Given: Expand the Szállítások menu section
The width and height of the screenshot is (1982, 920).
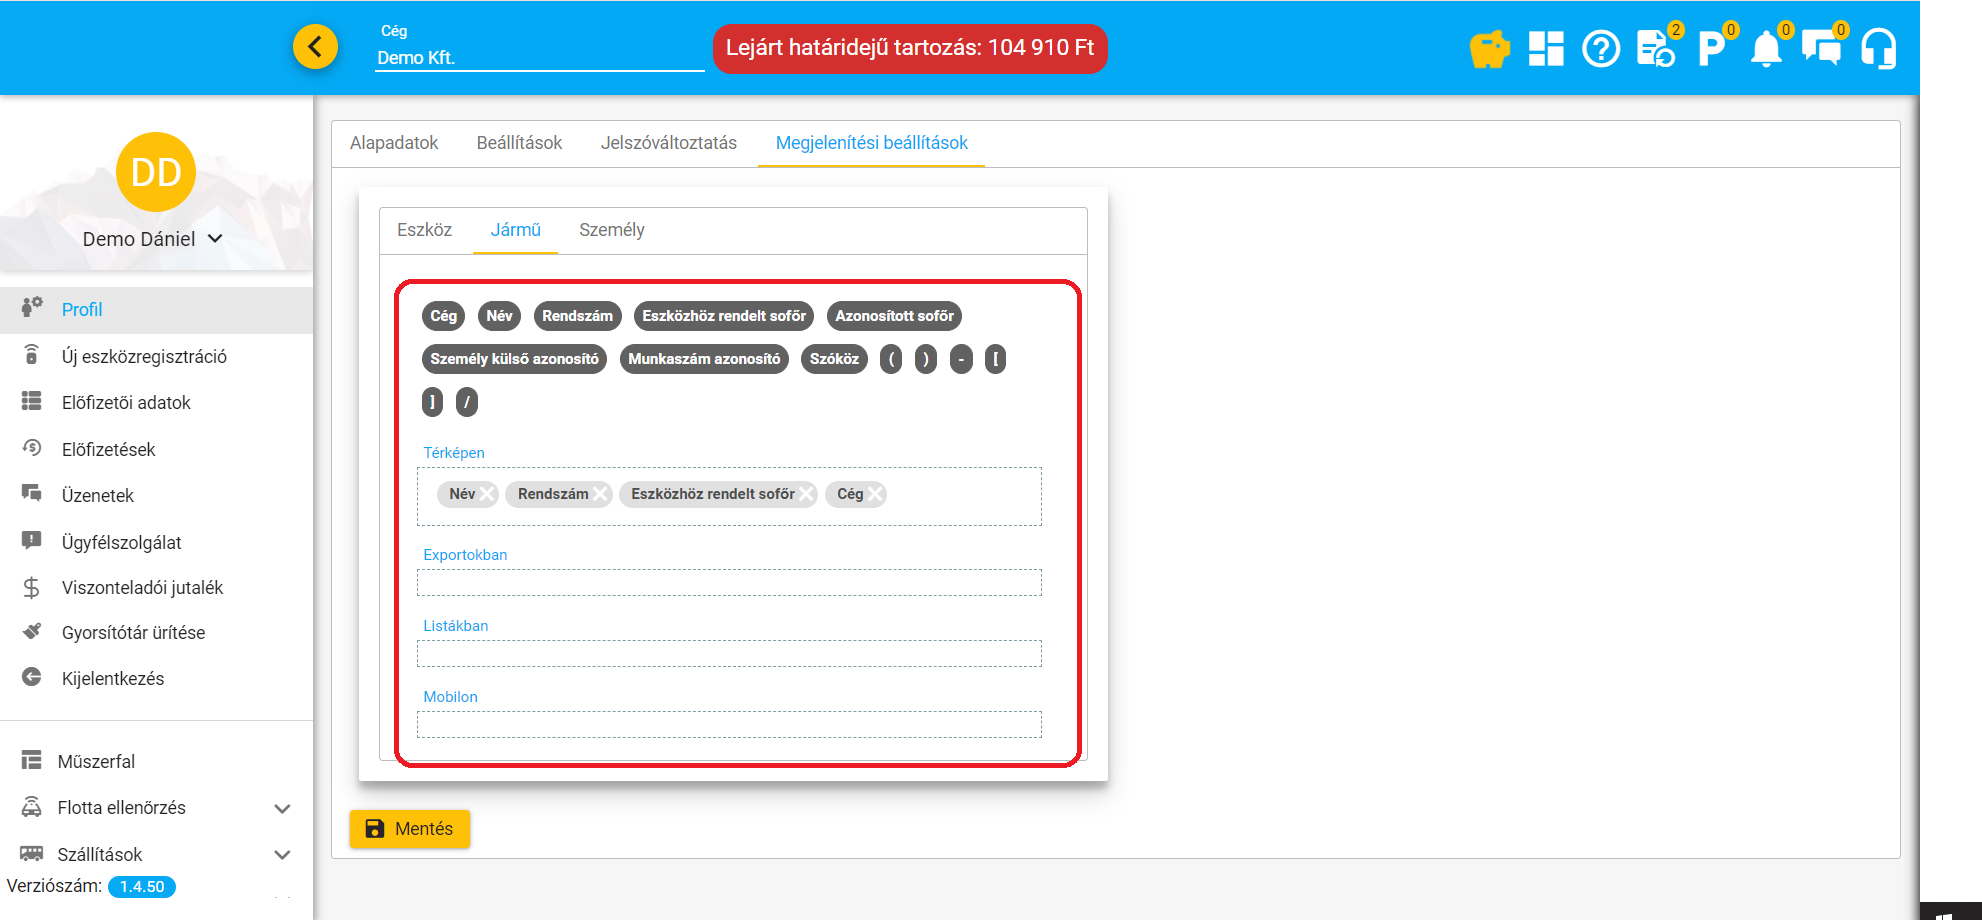Looking at the screenshot, I should point(282,855).
